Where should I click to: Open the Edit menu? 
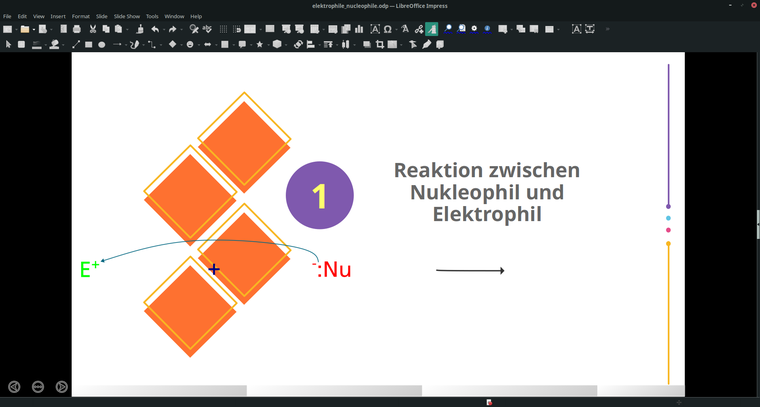(x=22, y=16)
